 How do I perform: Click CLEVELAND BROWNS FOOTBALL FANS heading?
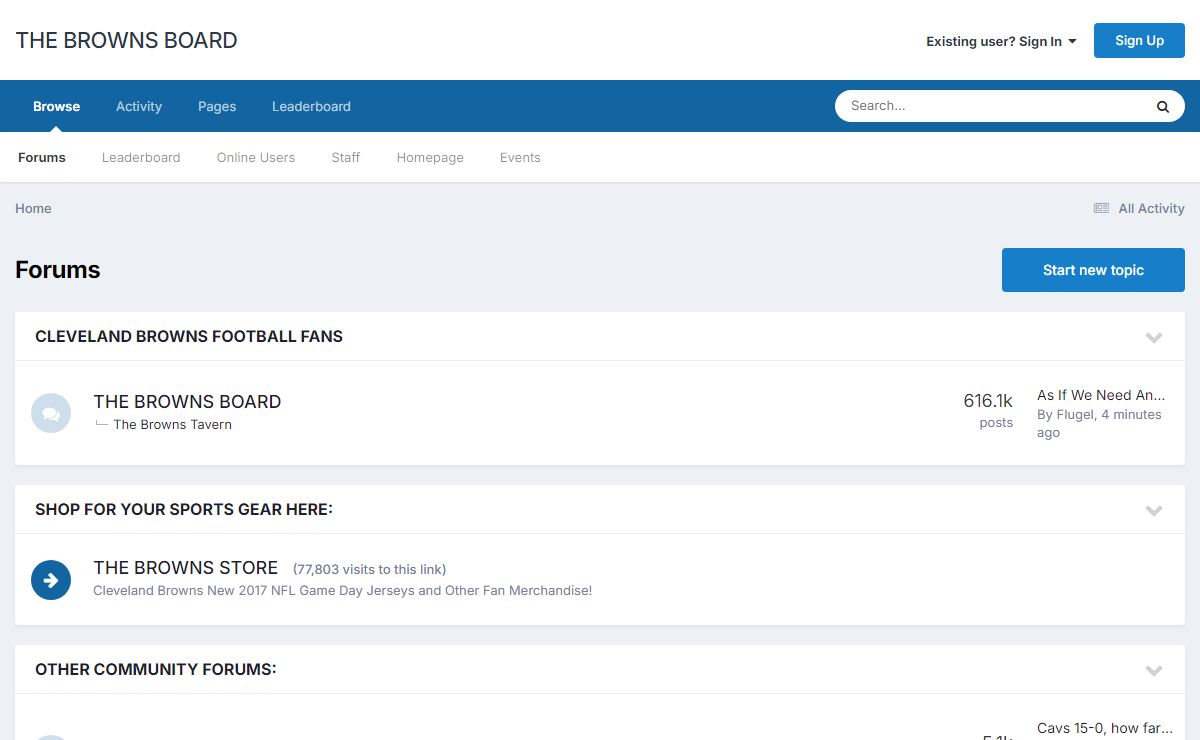point(189,336)
